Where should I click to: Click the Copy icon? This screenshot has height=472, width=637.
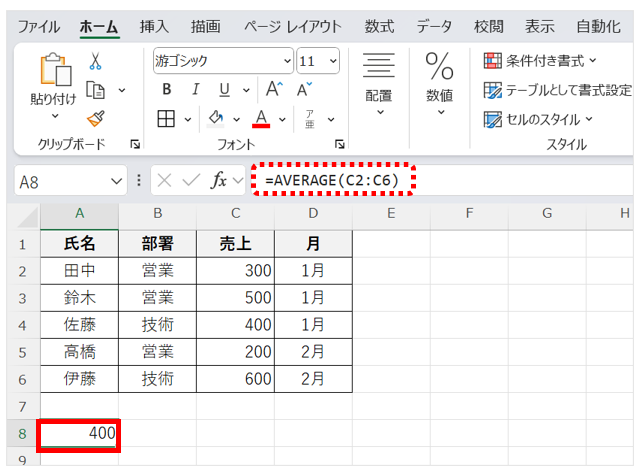click(x=96, y=90)
